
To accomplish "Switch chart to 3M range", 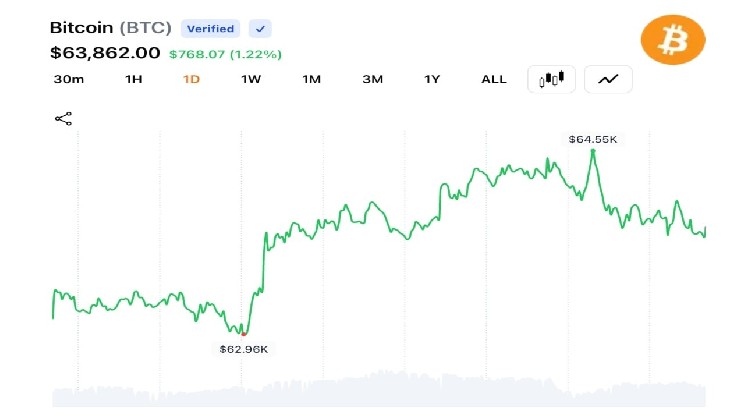I will (372, 79).
